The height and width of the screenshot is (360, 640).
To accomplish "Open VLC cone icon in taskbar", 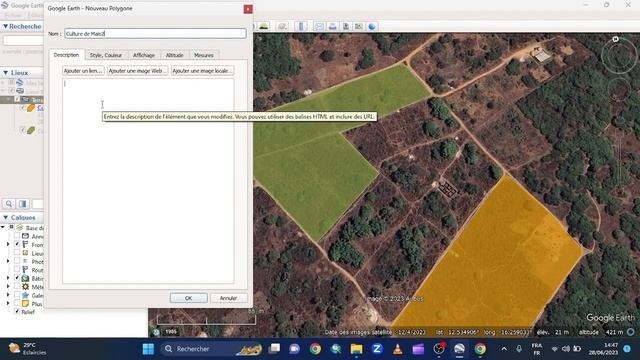I will [398, 349].
